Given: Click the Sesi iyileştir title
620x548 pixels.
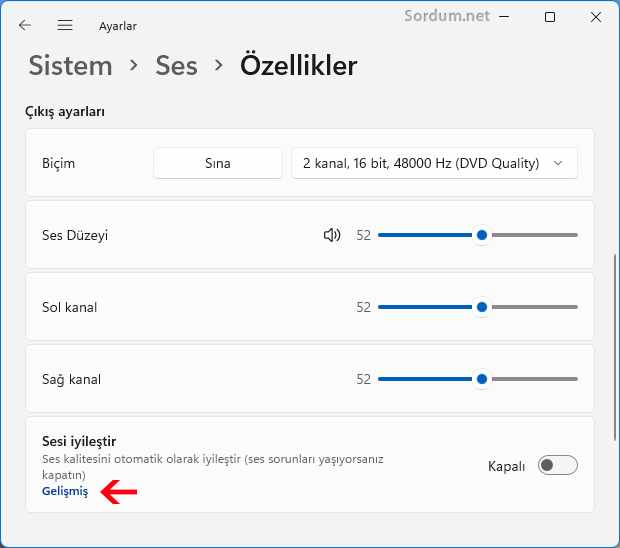Looking at the screenshot, I should (x=79, y=441).
